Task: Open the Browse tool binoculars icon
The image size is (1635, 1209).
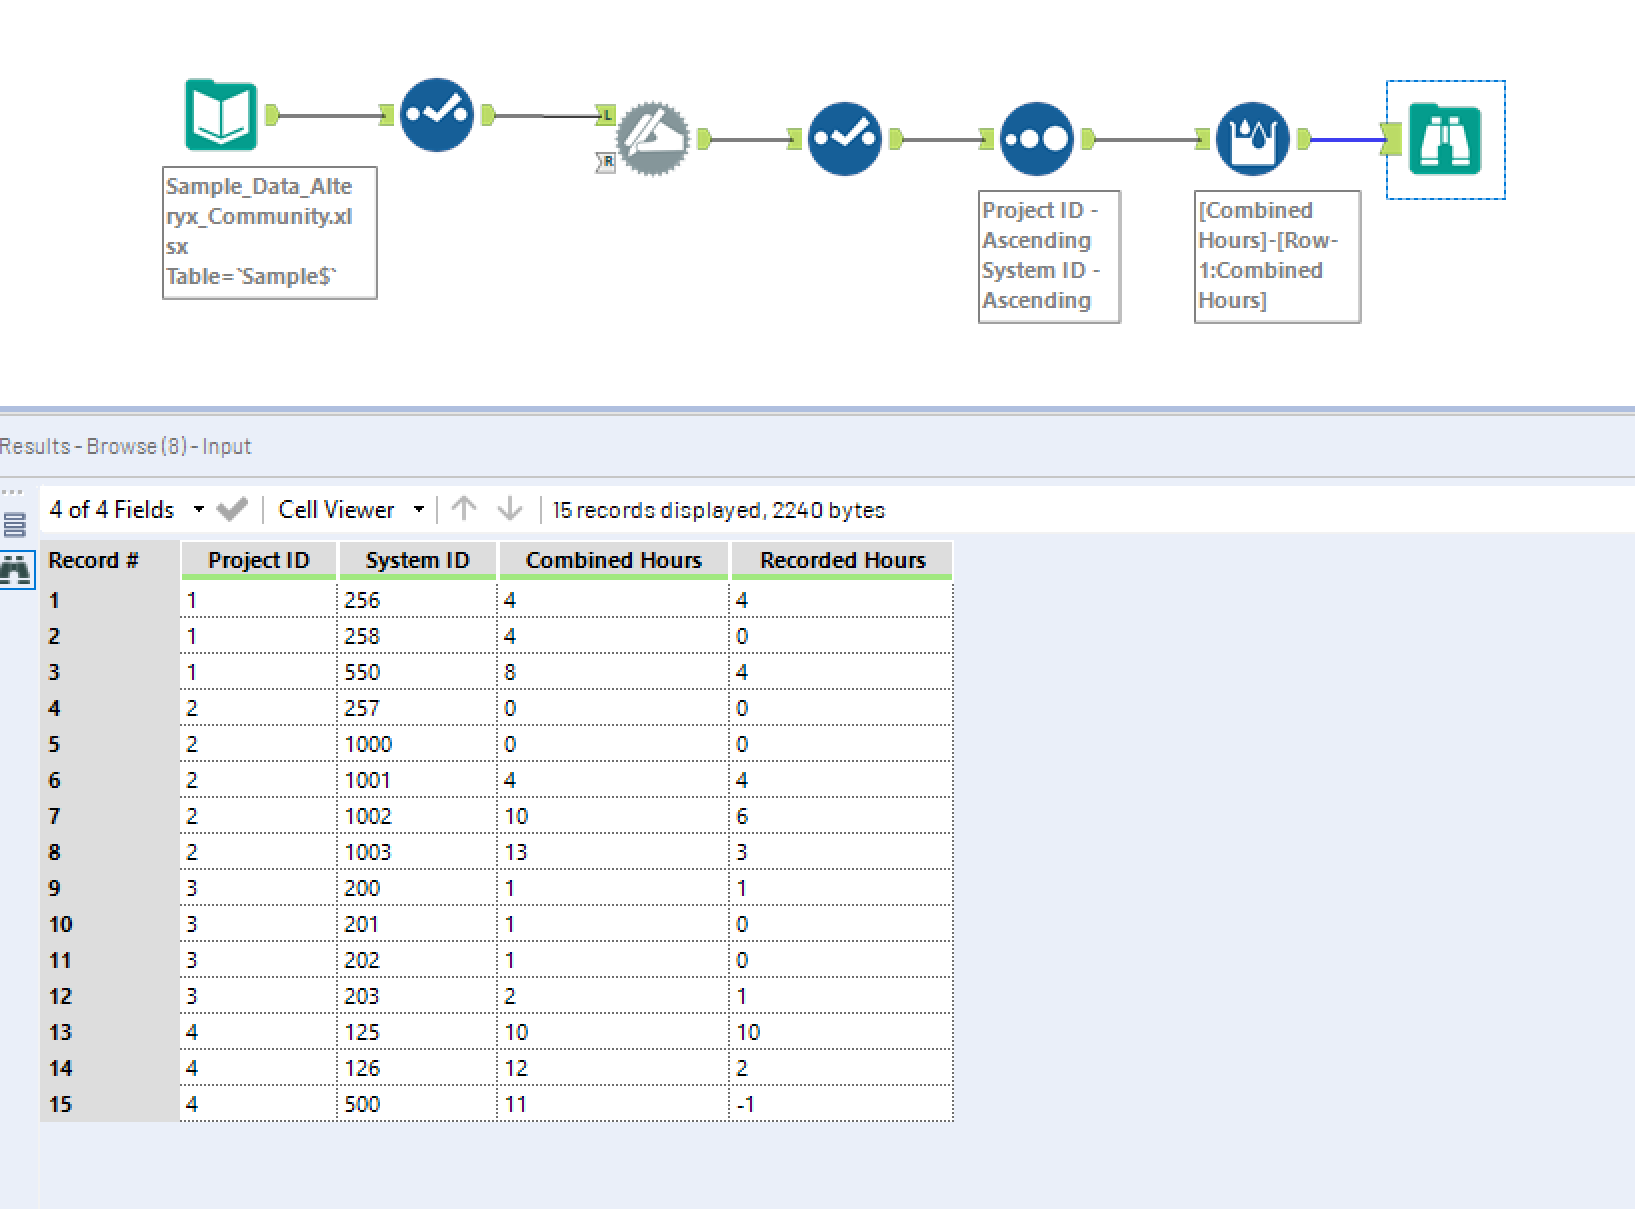Action: click(x=1447, y=138)
